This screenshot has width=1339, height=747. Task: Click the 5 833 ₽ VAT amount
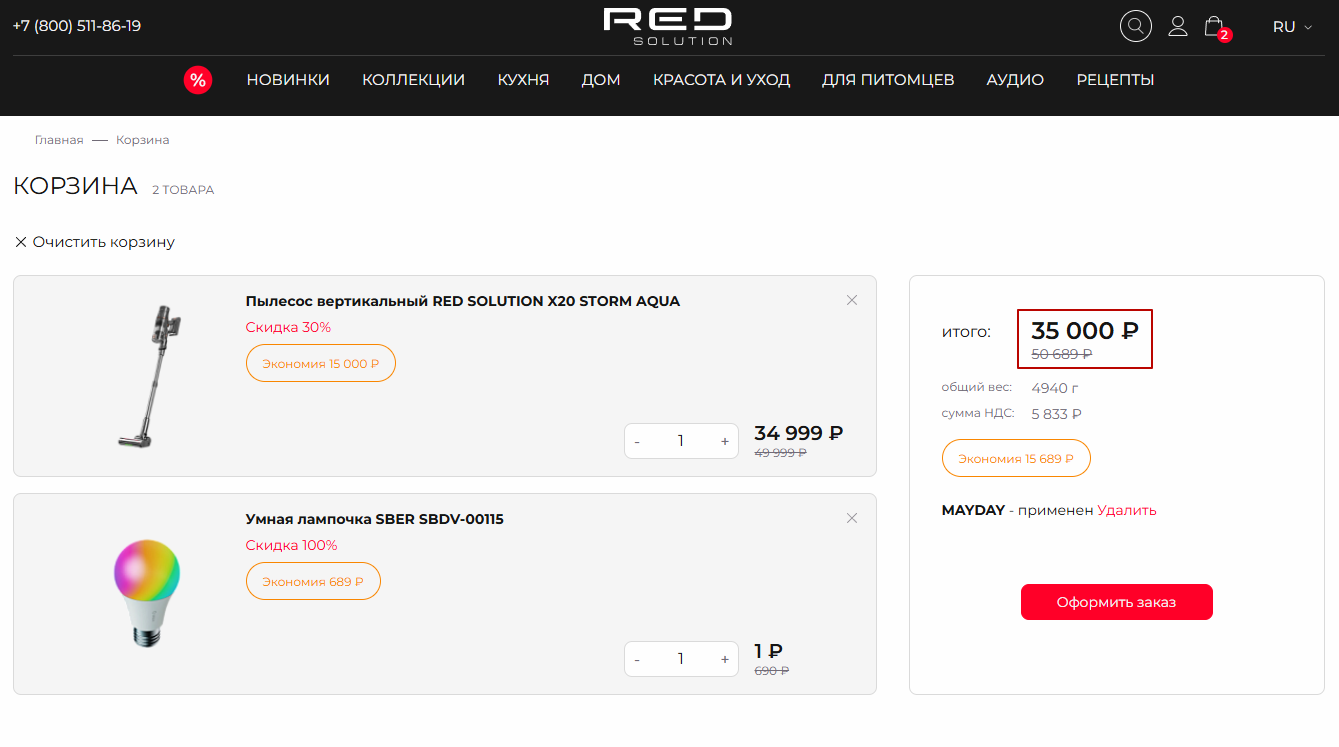point(1057,414)
